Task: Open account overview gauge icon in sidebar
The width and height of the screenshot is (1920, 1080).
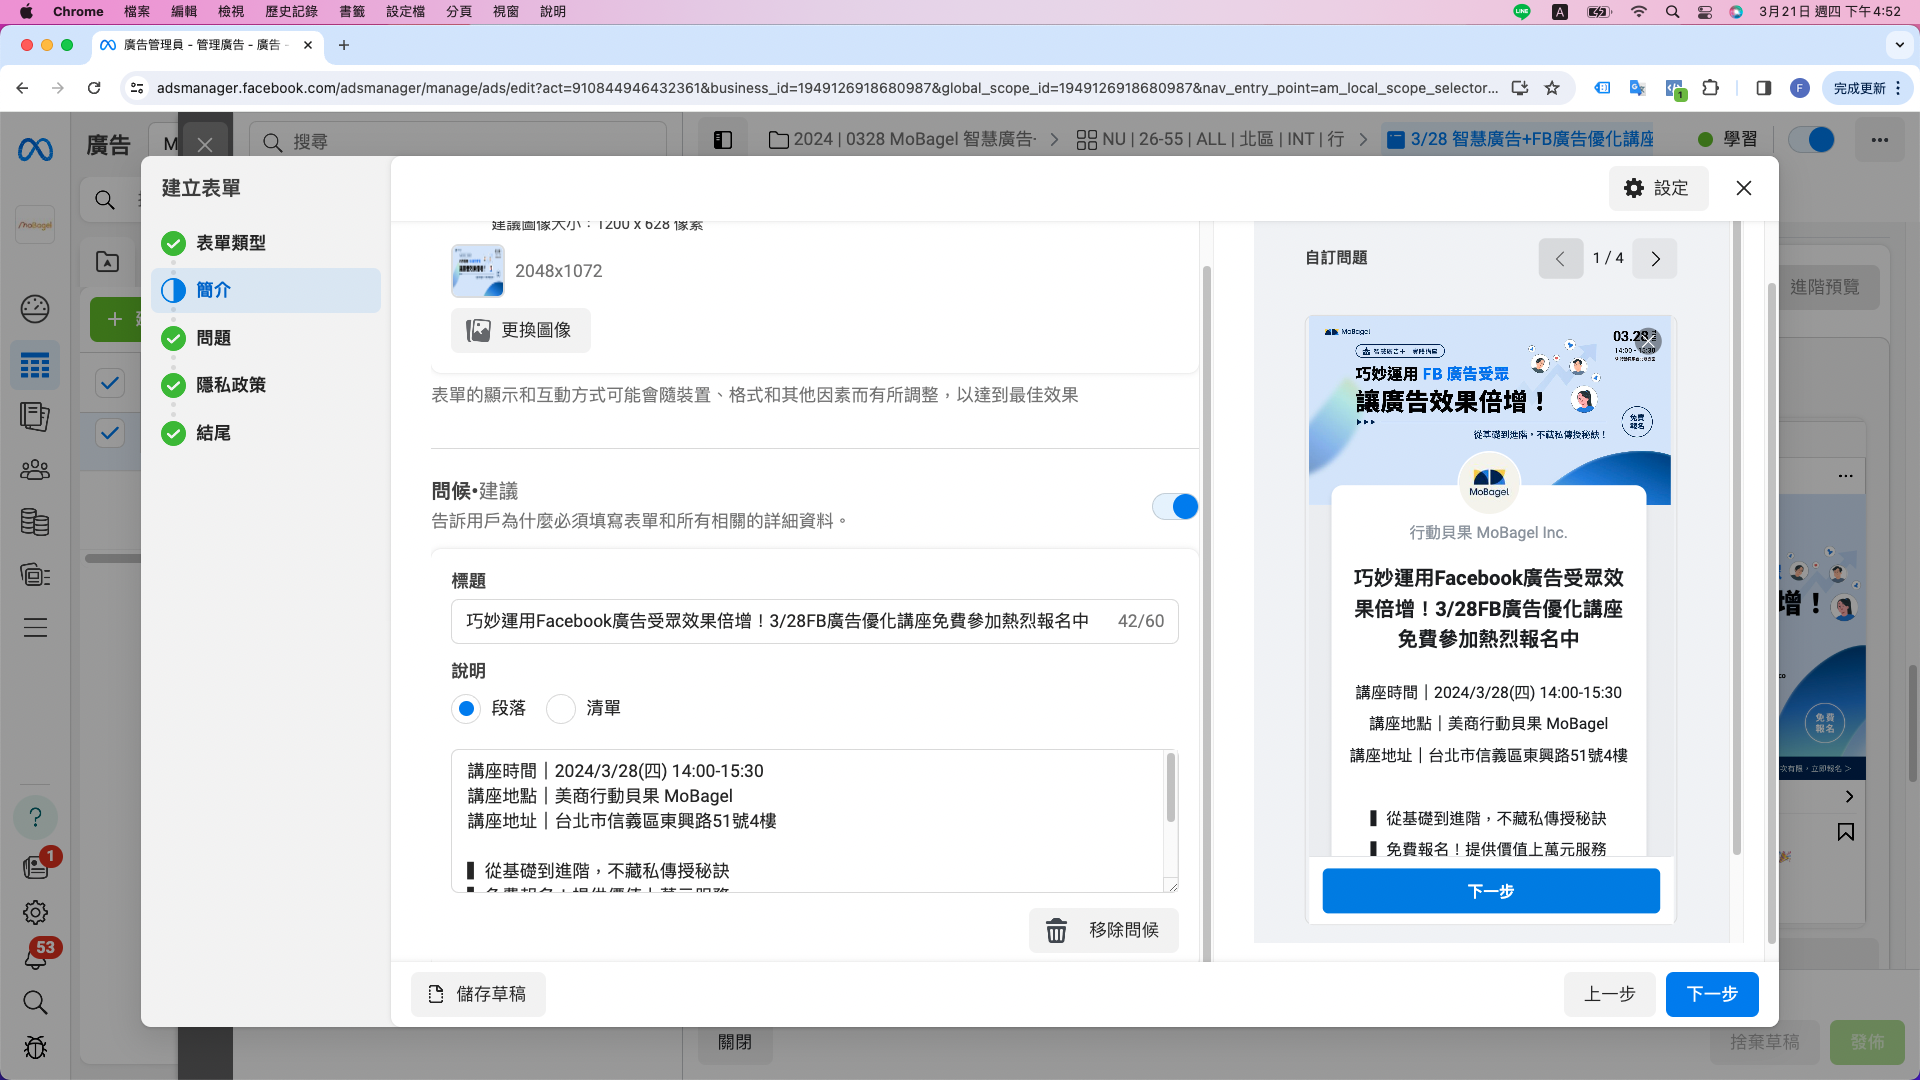Action: pyautogui.click(x=35, y=309)
